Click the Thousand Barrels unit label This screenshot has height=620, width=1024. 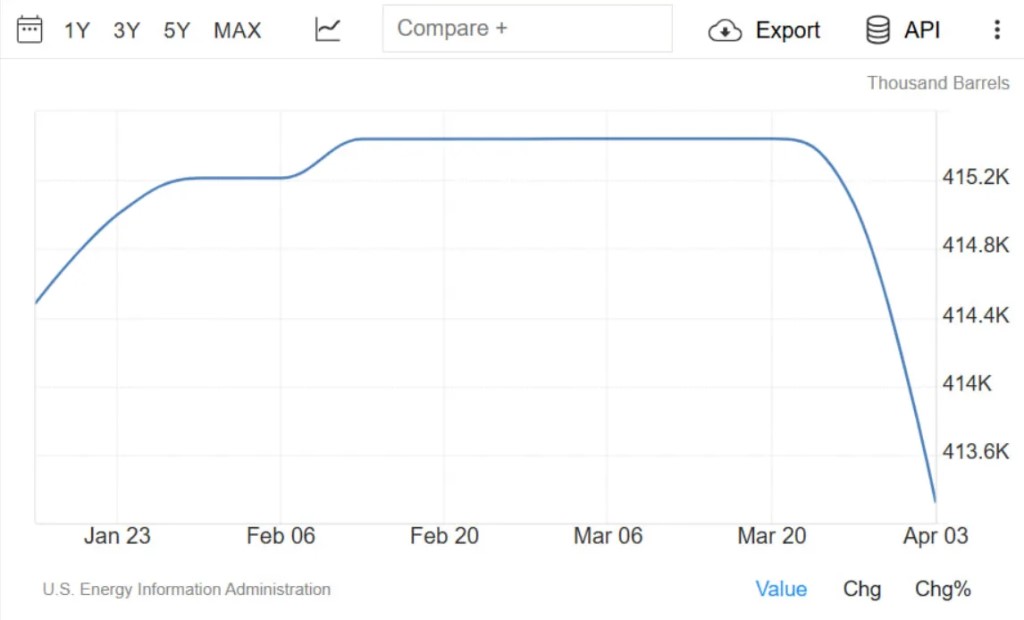coord(938,83)
